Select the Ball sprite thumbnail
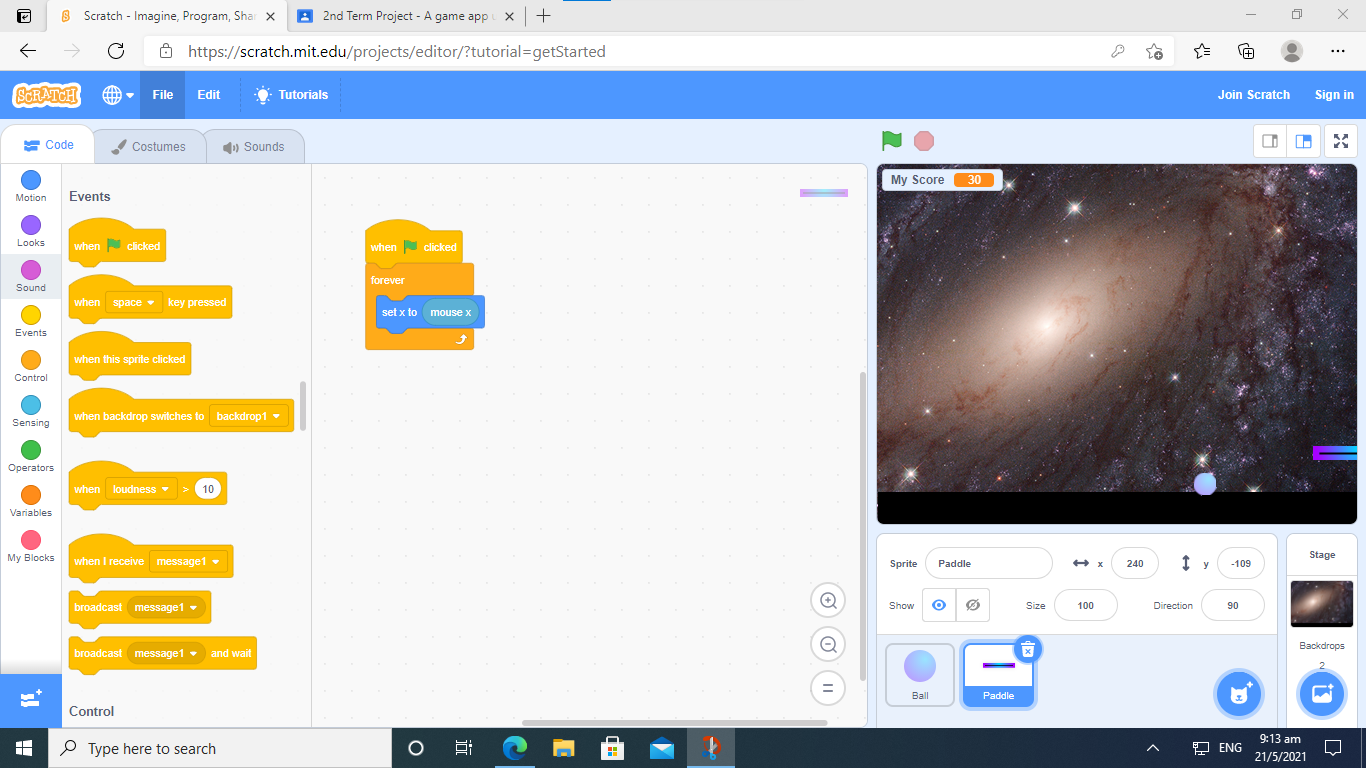The width and height of the screenshot is (1366, 768). (x=920, y=675)
